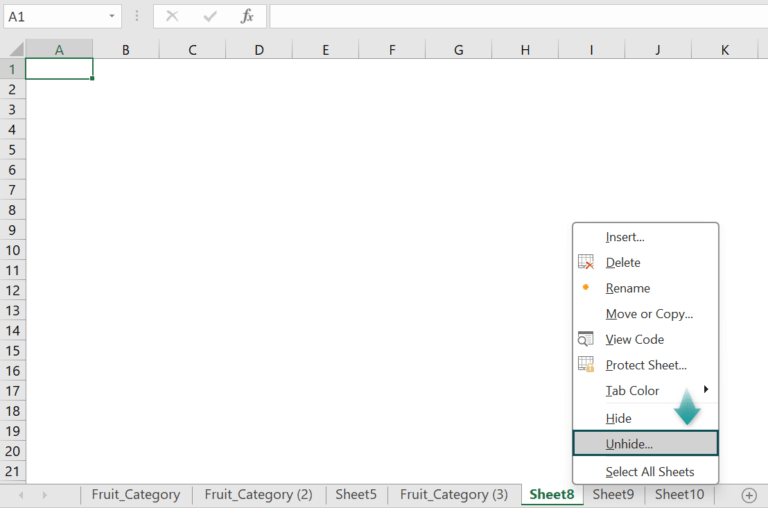
Task: Click the View Code icon in context menu
Action: 586,339
